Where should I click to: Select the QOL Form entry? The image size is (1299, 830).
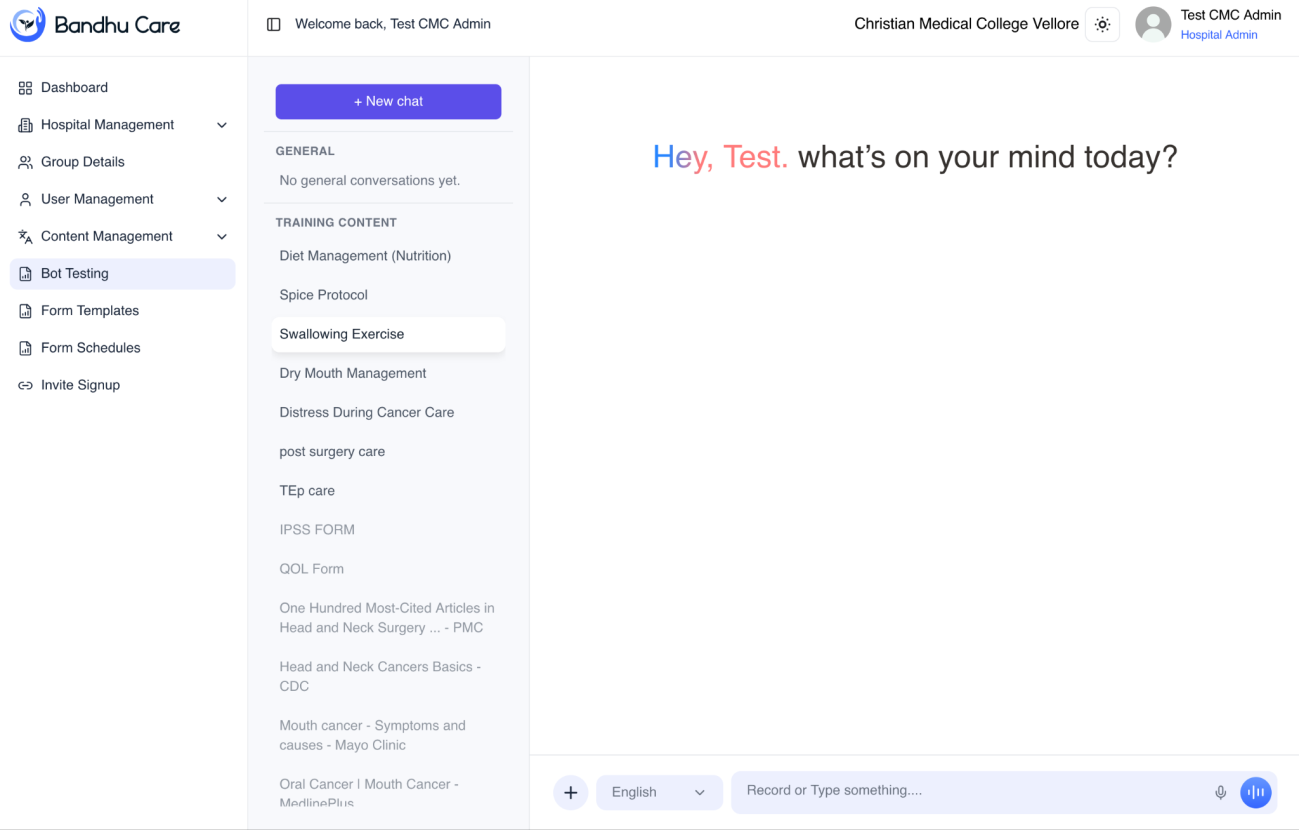(x=388, y=569)
